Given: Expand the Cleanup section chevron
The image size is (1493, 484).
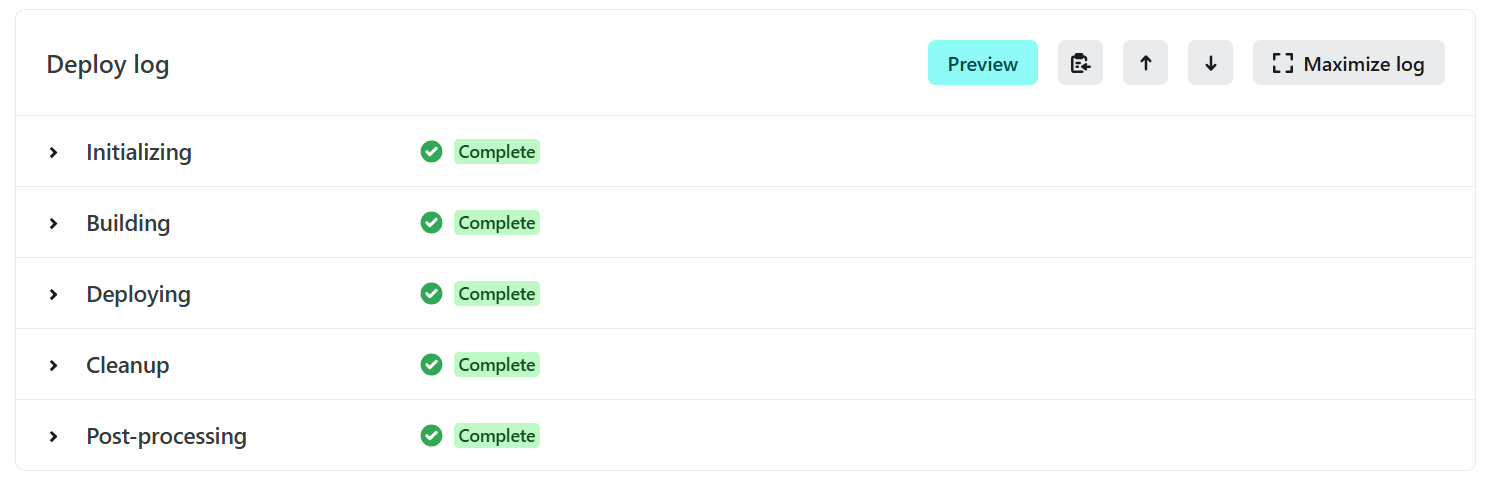Looking at the screenshot, I should pyautogui.click(x=54, y=366).
